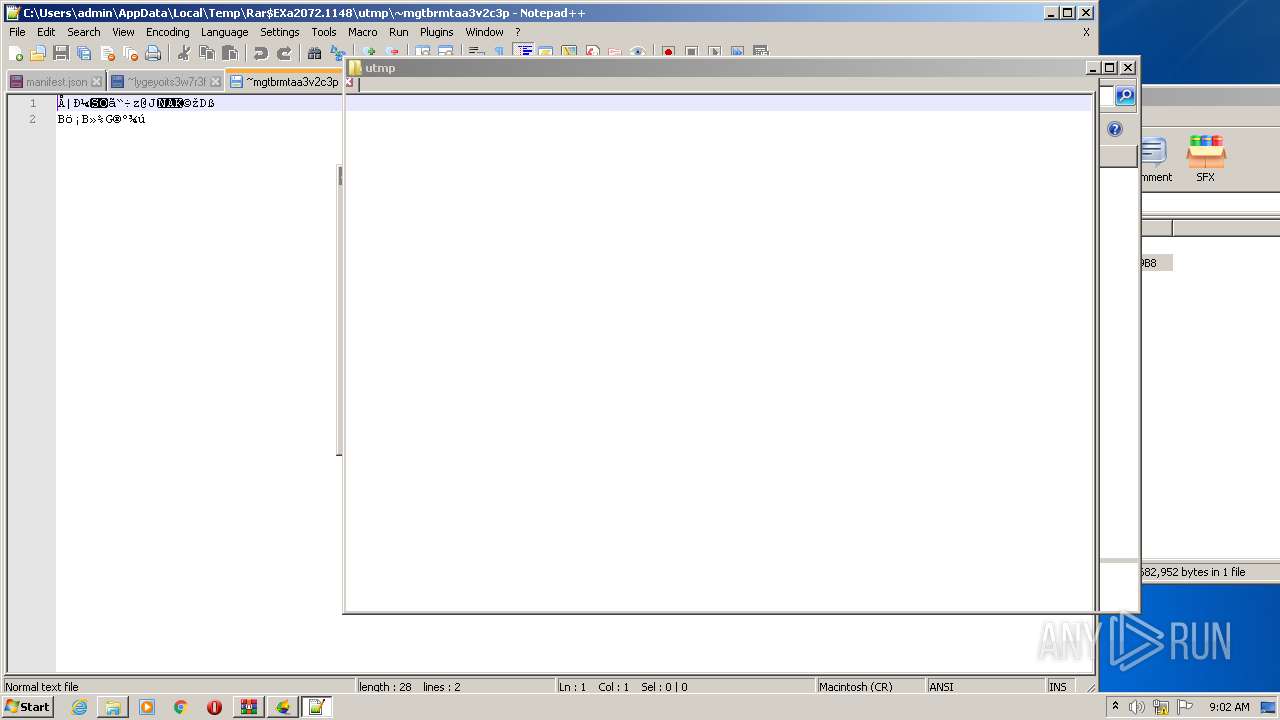Open Chrome from the taskbar
The width and height of the screenshot is (1280, 720).
(x=180, y=707)
